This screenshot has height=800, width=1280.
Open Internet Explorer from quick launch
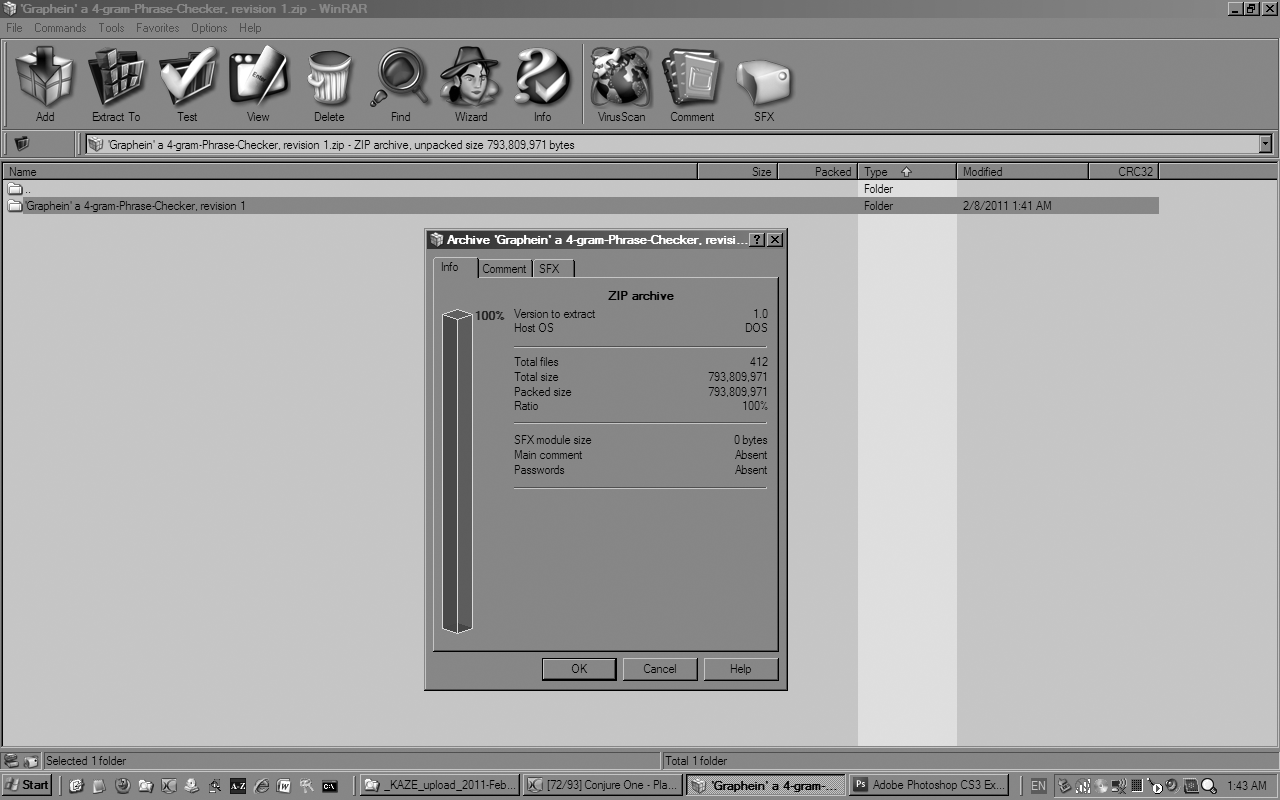pyautogui.click(x=261, y=785)
